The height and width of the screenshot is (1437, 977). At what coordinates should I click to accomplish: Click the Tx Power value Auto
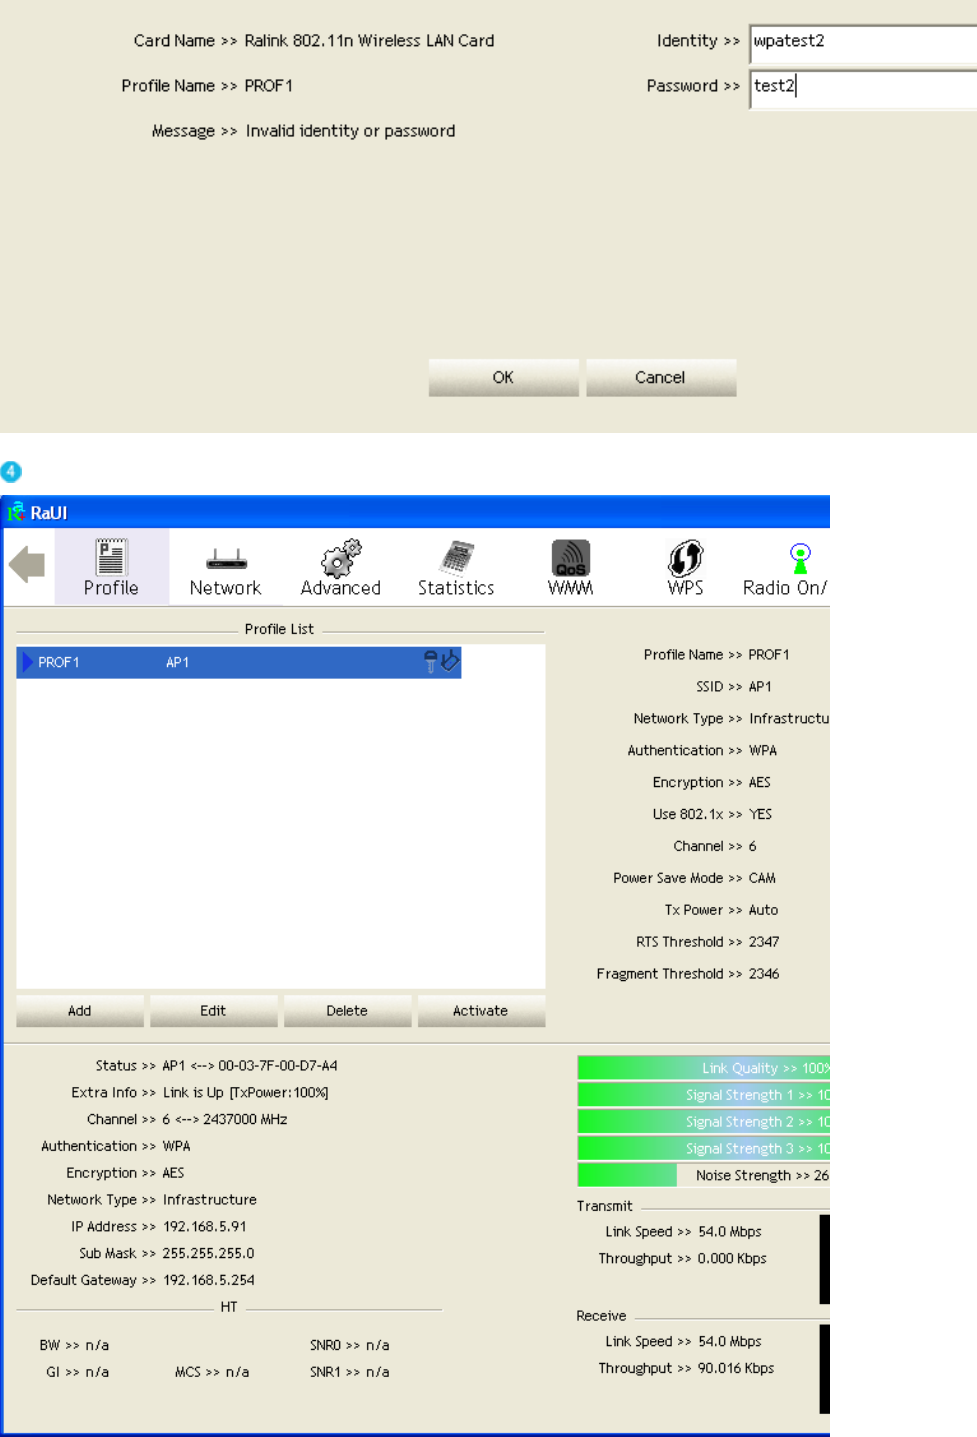[763, 910]
